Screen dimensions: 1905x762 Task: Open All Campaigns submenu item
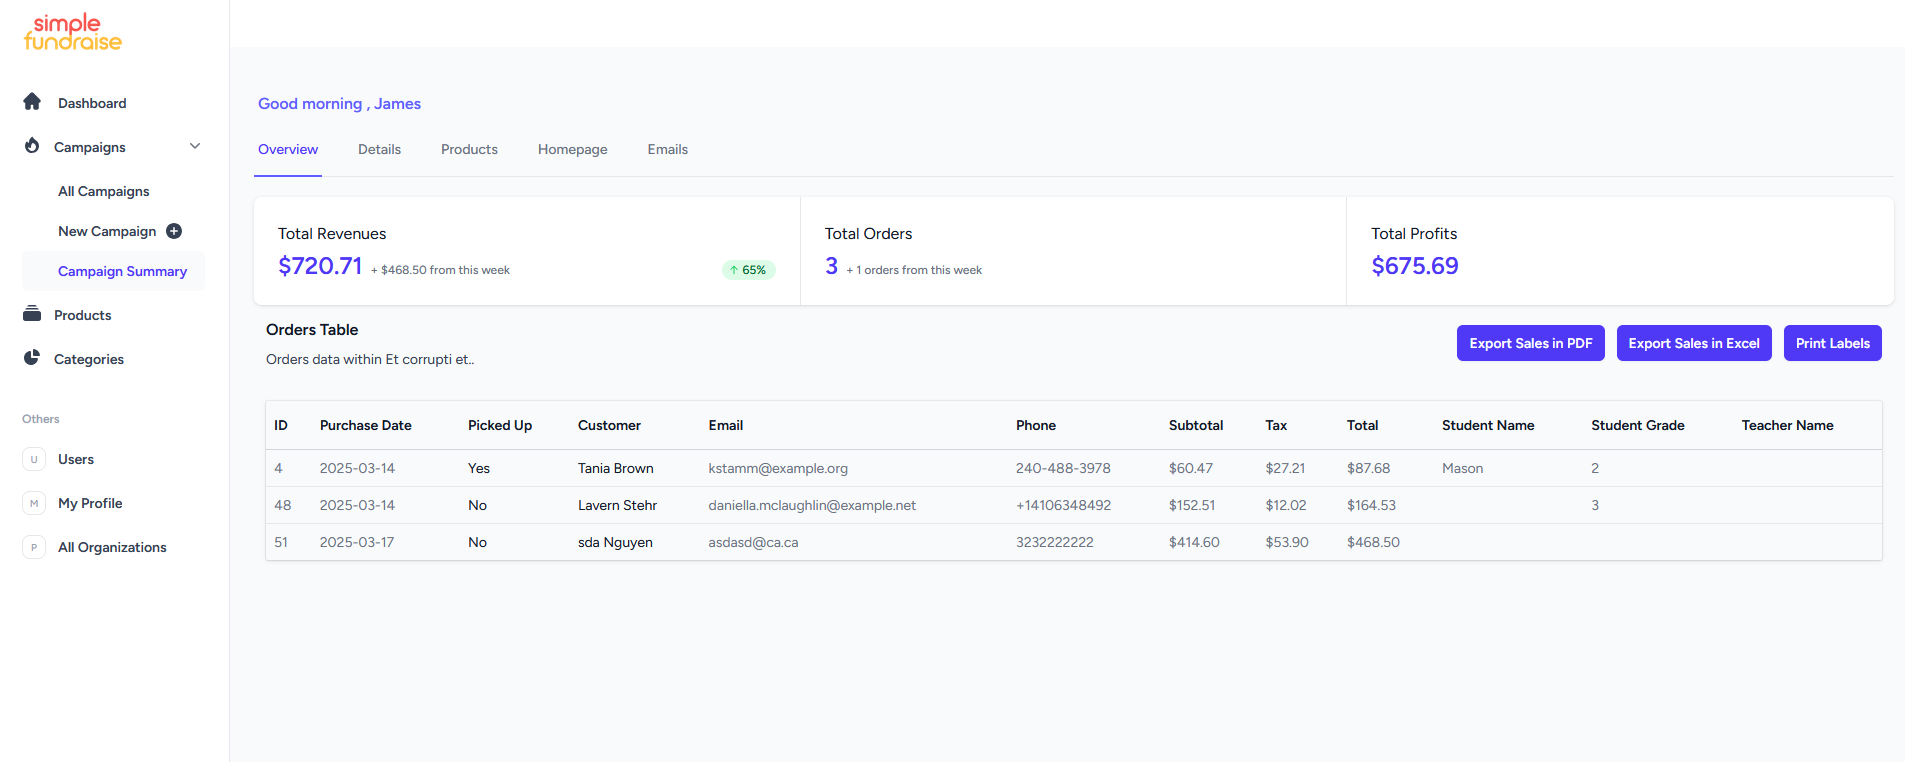tap(103, 191)
